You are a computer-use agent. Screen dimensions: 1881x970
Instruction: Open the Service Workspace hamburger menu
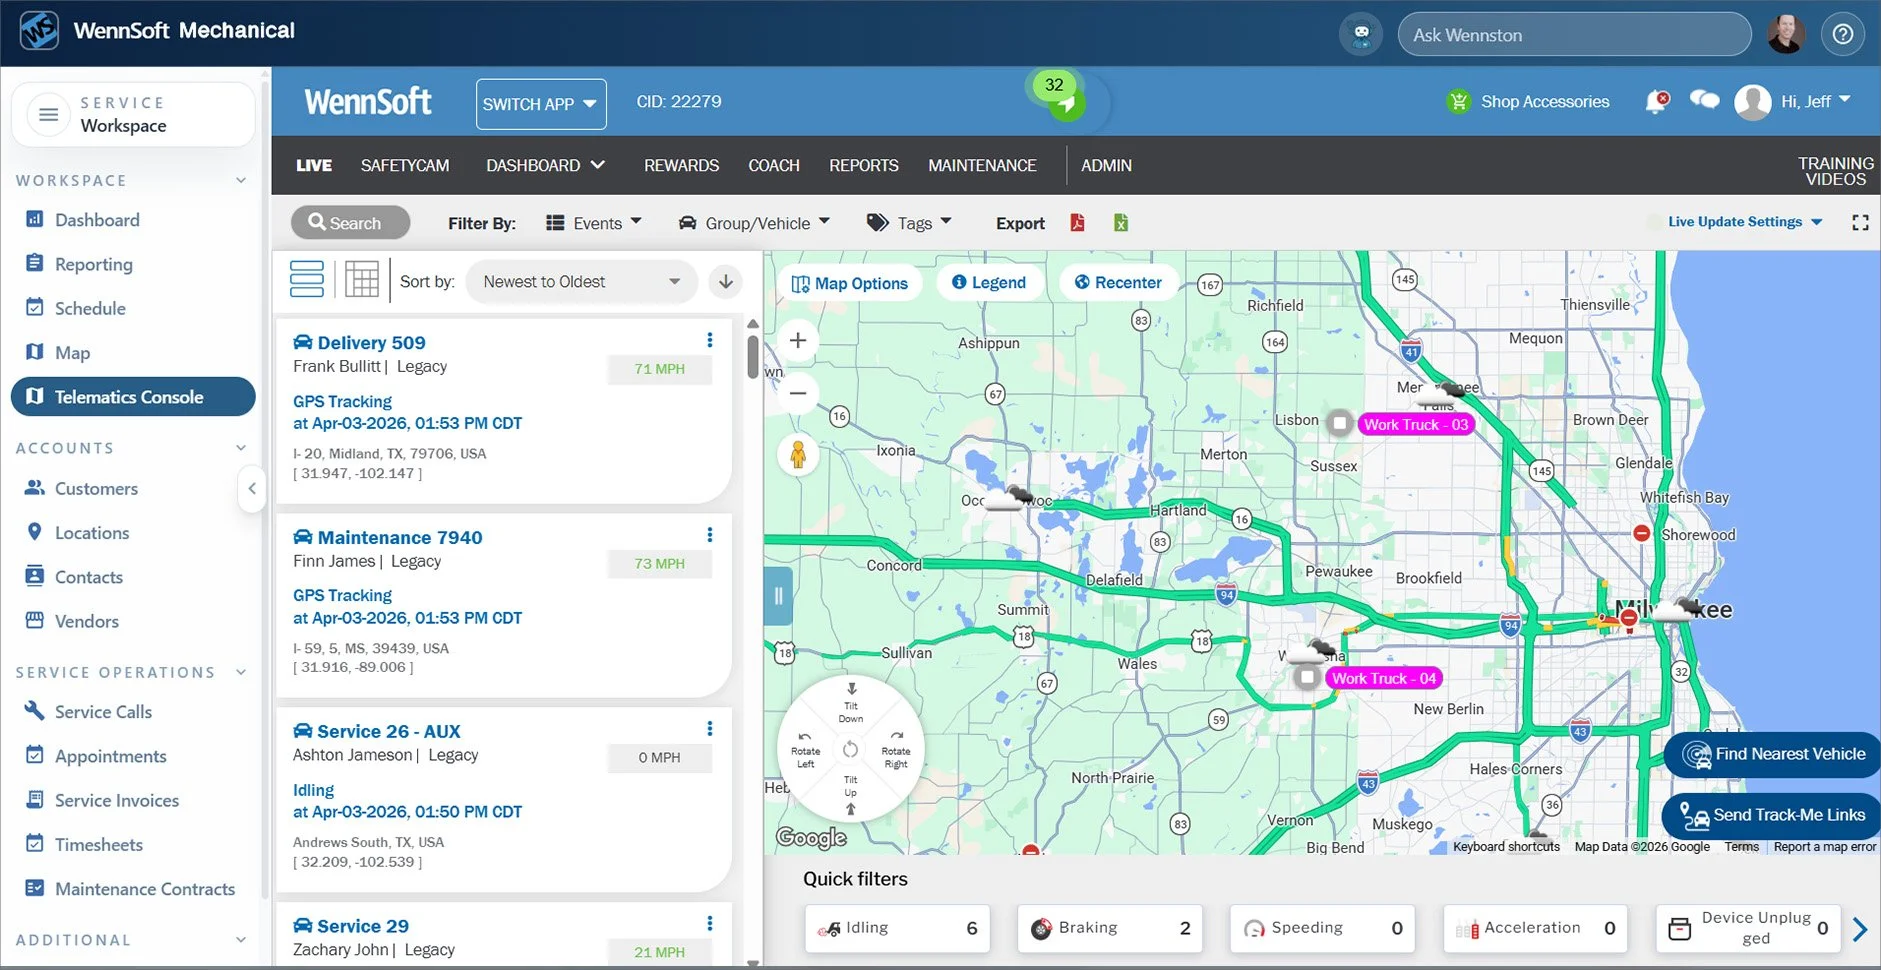(x=48, y=114)
